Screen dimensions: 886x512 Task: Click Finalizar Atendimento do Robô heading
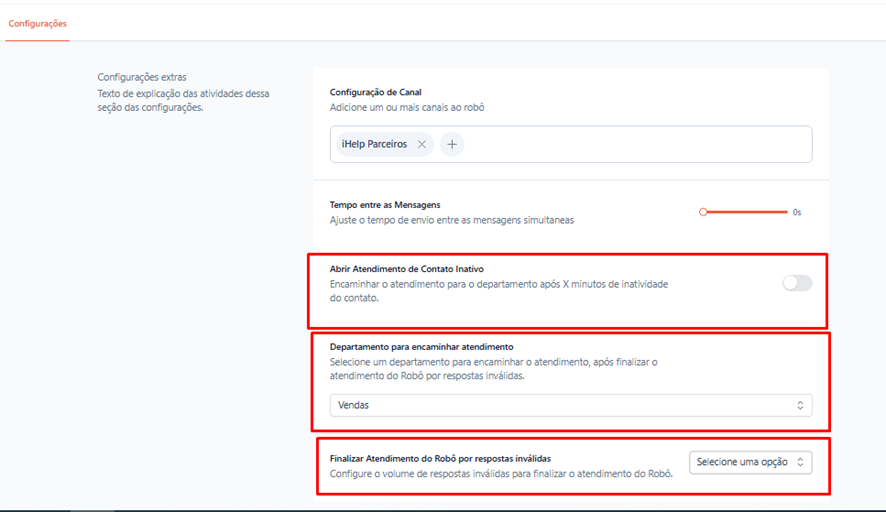point(440,458)
